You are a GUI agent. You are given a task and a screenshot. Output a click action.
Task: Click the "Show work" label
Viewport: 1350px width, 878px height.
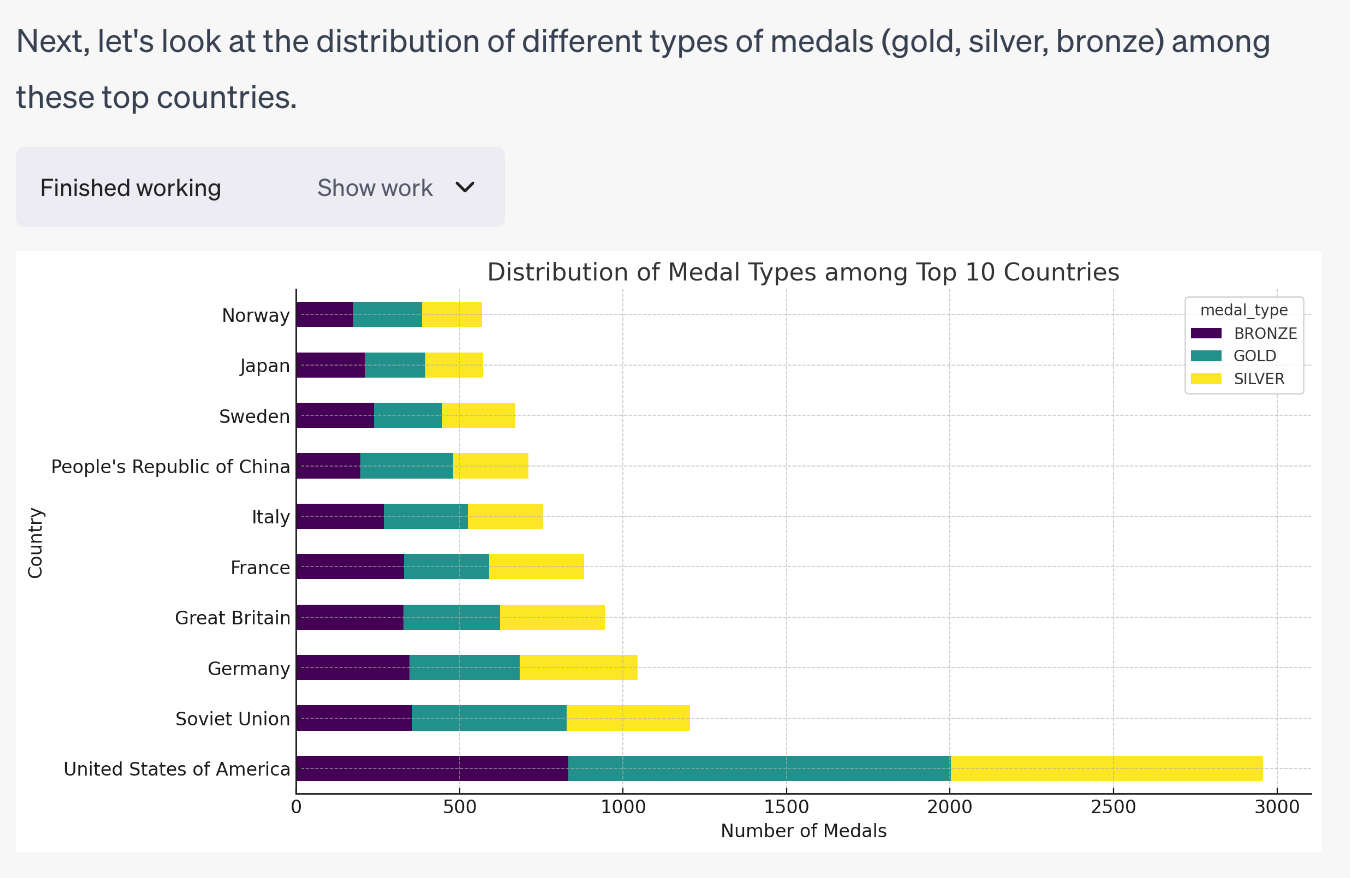(375, 188)
